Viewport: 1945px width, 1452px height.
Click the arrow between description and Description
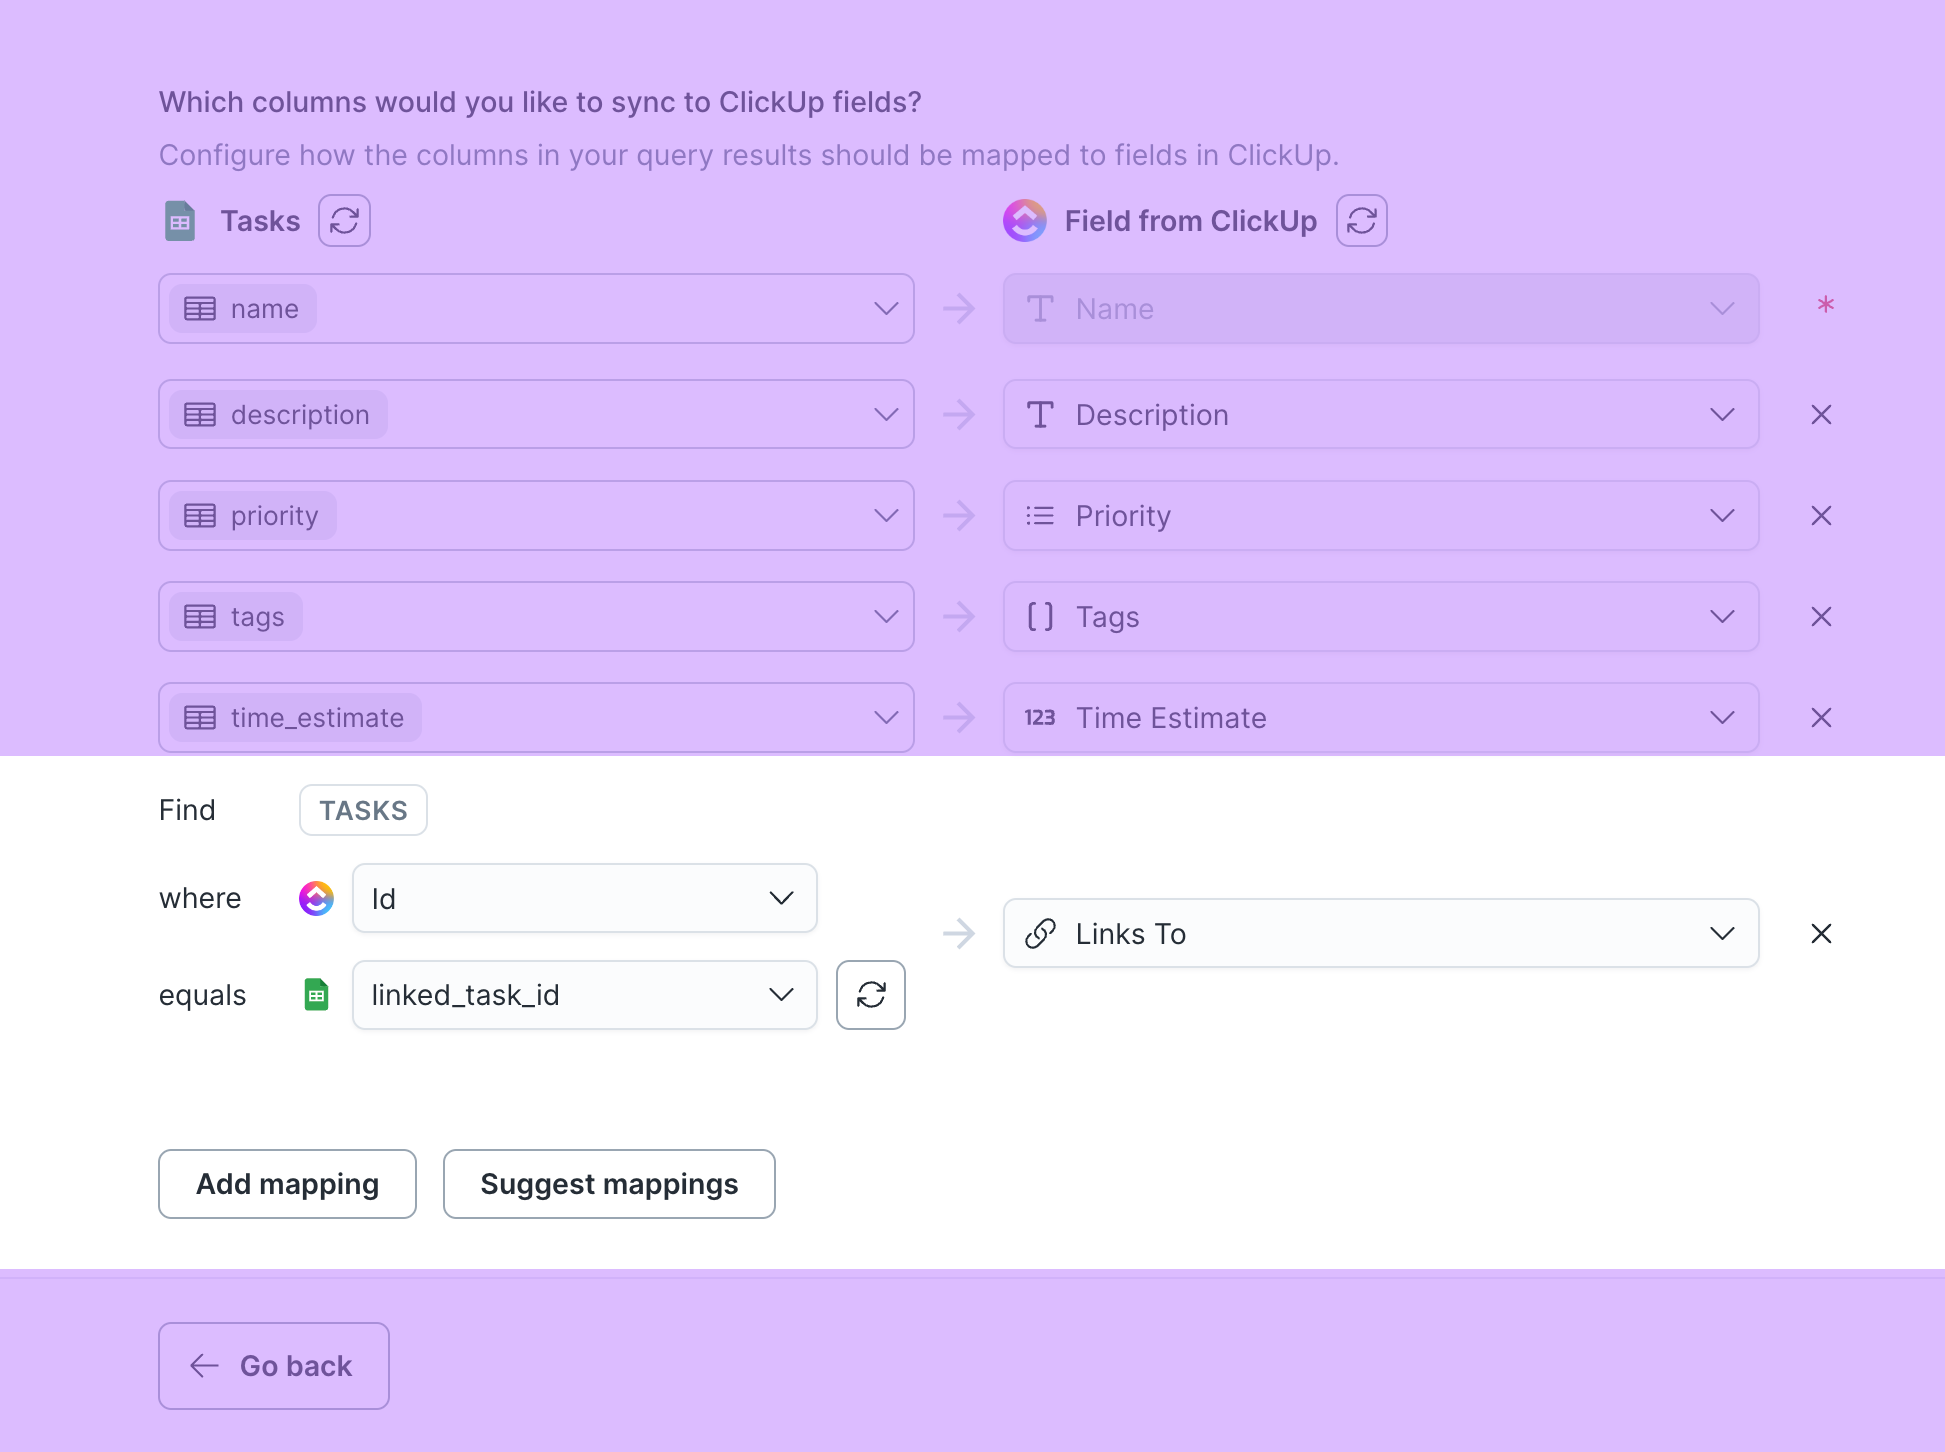point(959,415)
